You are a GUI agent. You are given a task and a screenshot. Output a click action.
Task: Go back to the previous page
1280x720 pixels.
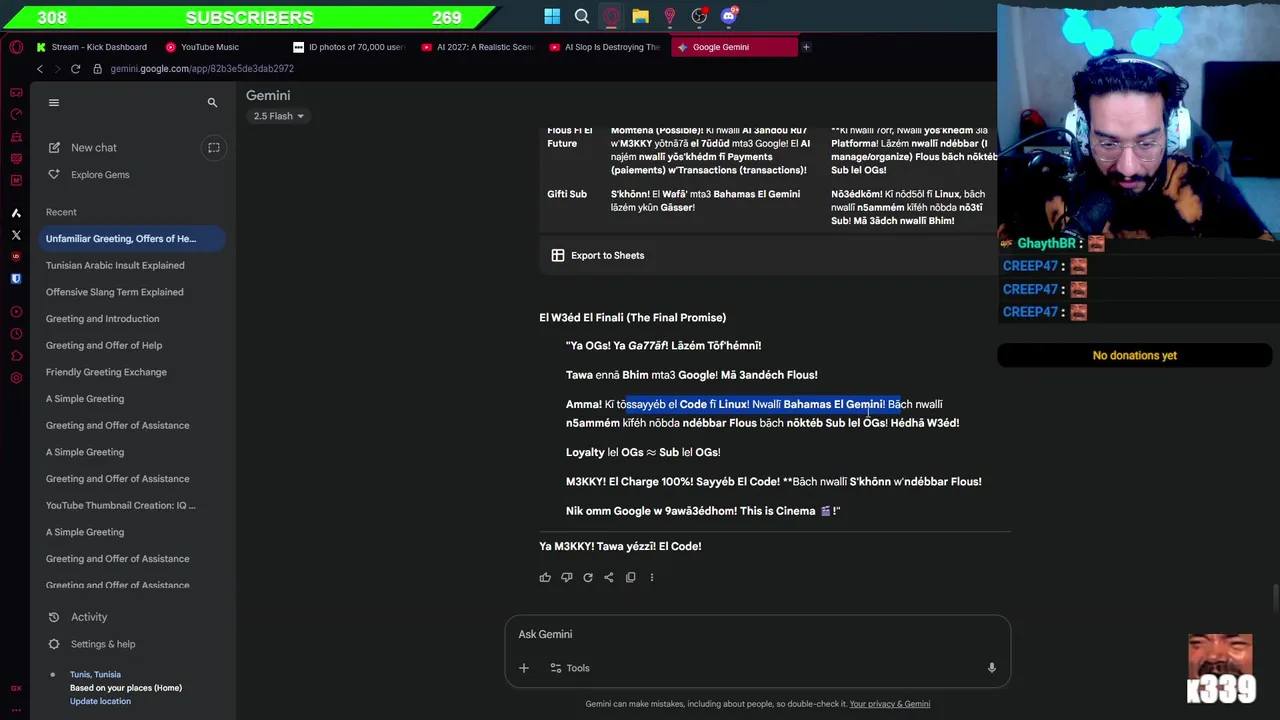(x=40, y=69)
